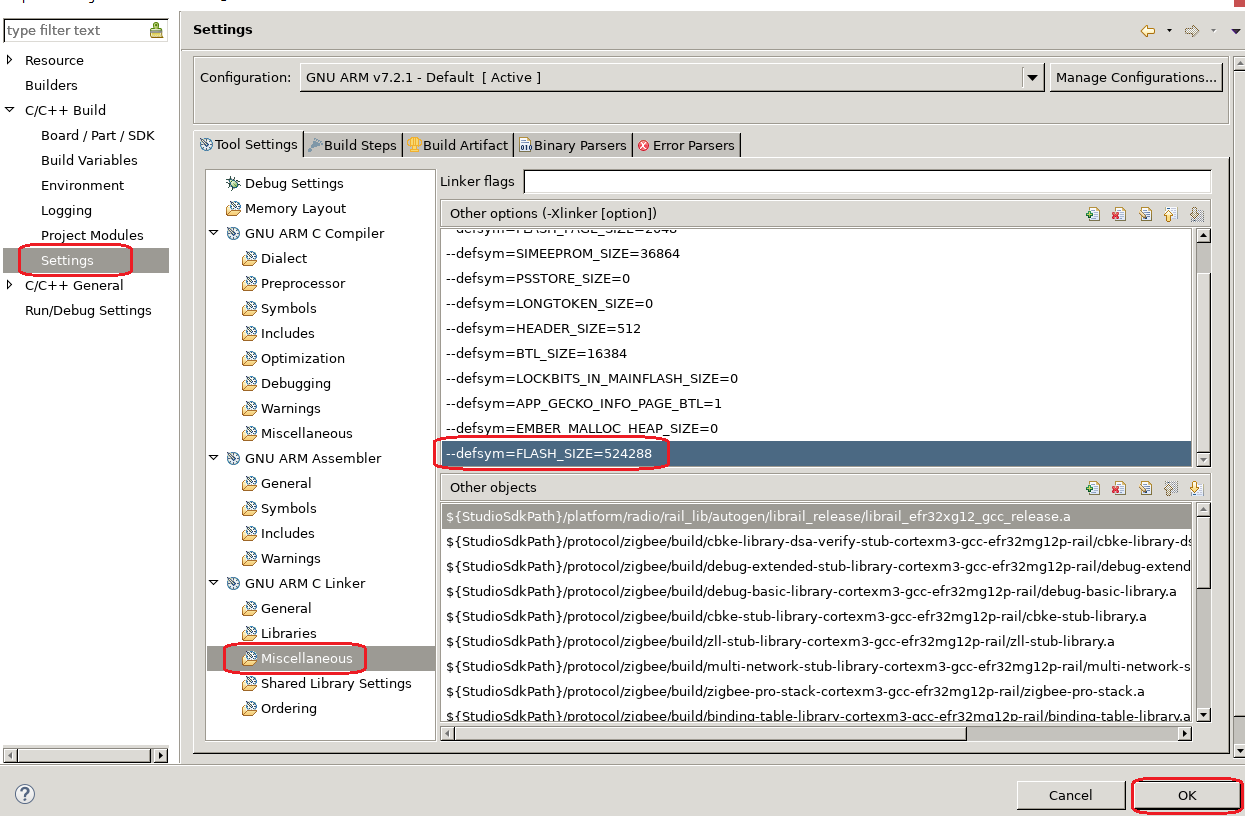Screen dimensions: 1245x816
Task: Open the view menu triangle in header
Action: pyautogui.click(x=1236, y=31)
